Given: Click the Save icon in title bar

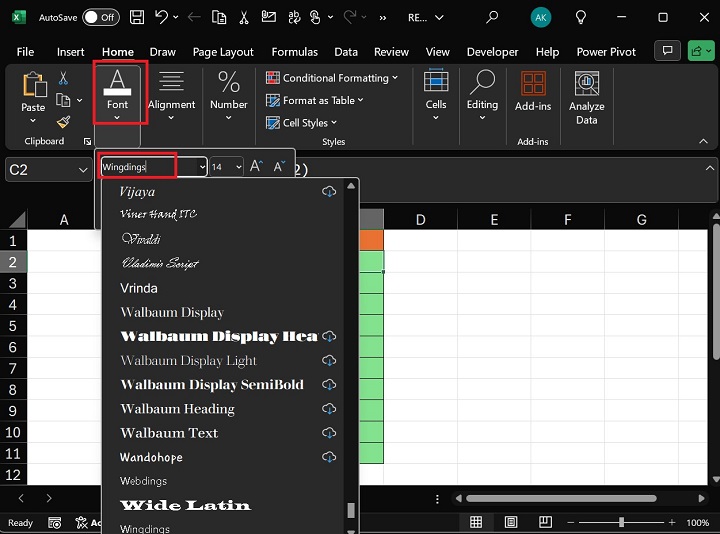Looking at the screenshot, I should 136,17.
